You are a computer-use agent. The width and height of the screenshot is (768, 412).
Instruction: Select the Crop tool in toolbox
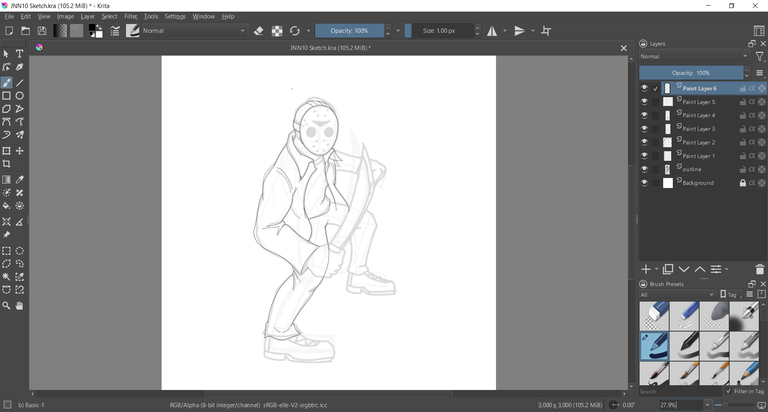pos(6,164)
